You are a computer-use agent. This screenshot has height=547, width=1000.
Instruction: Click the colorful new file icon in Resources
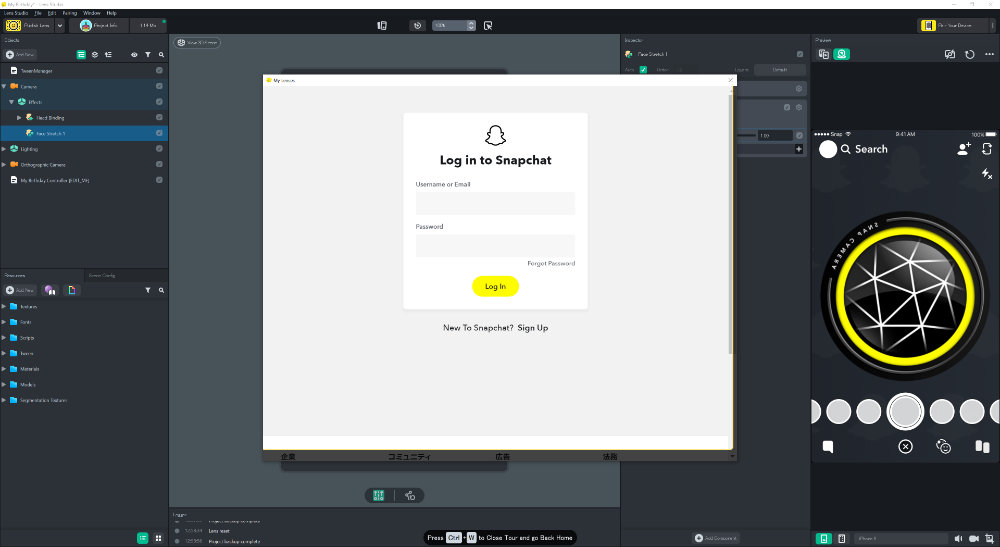tap(72, 290)
